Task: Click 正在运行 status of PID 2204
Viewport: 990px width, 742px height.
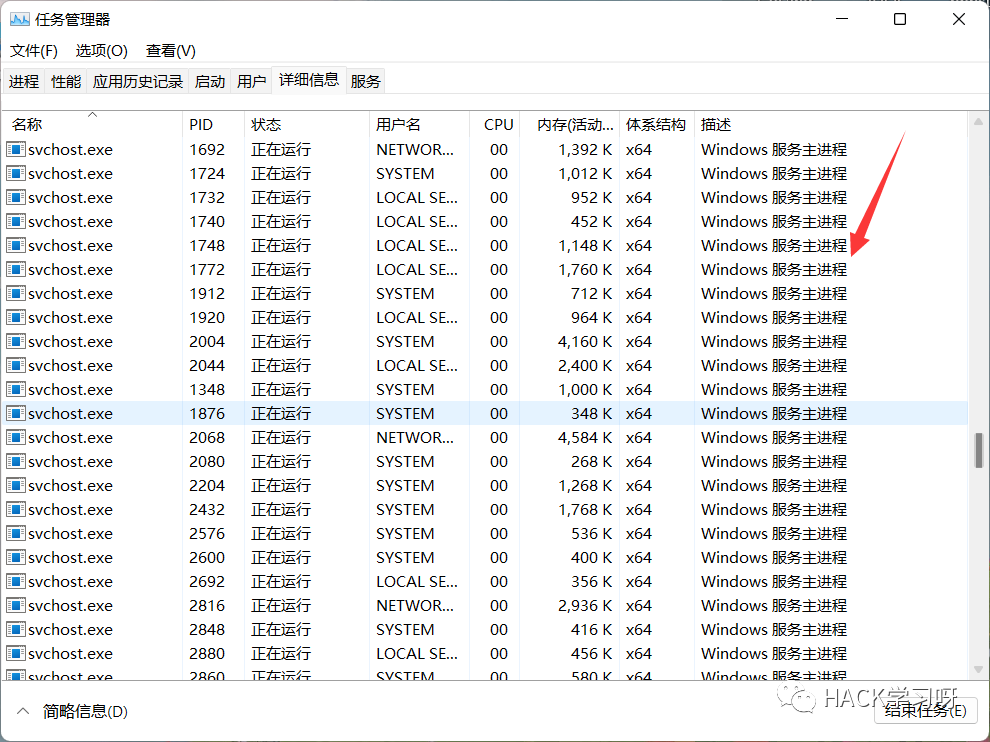Action: click(x=281, y=486)
